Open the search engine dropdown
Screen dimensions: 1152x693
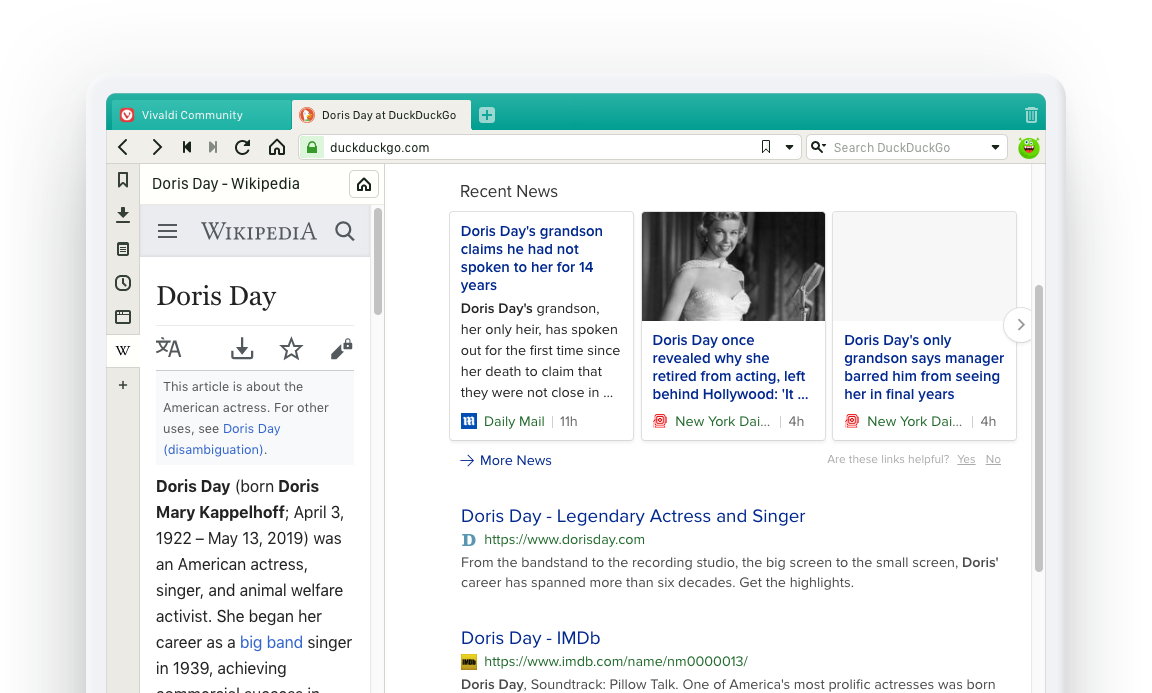click(994, 146)
